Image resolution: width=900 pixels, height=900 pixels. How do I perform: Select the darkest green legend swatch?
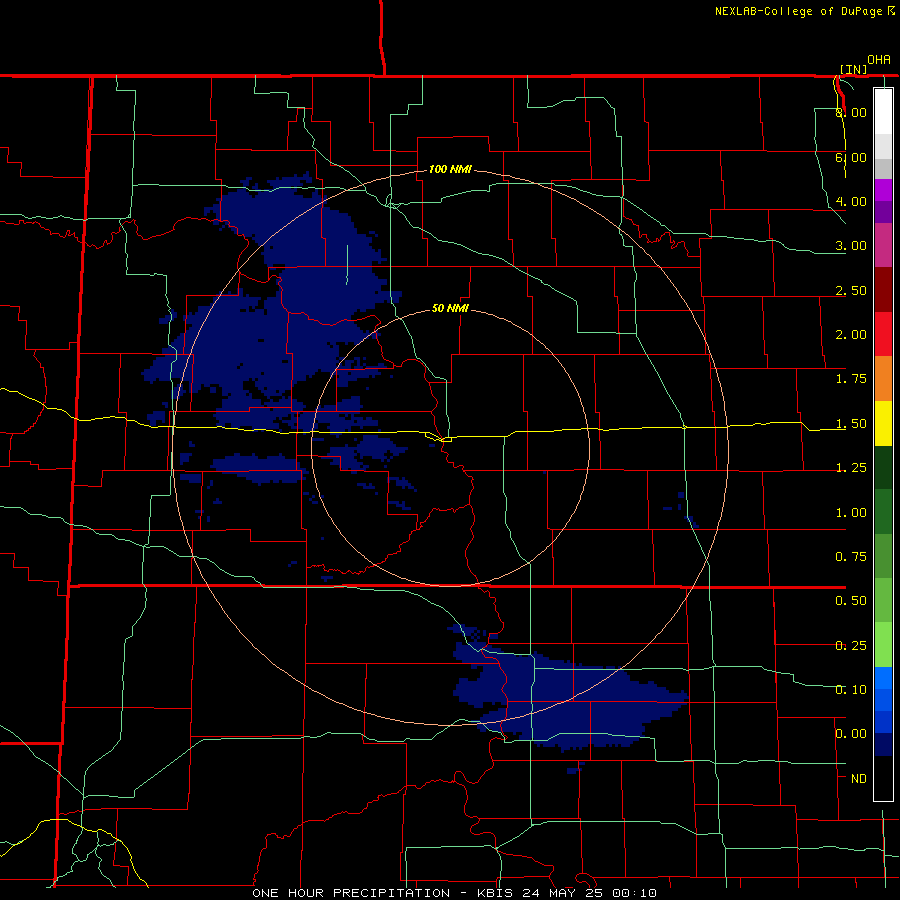883,468
